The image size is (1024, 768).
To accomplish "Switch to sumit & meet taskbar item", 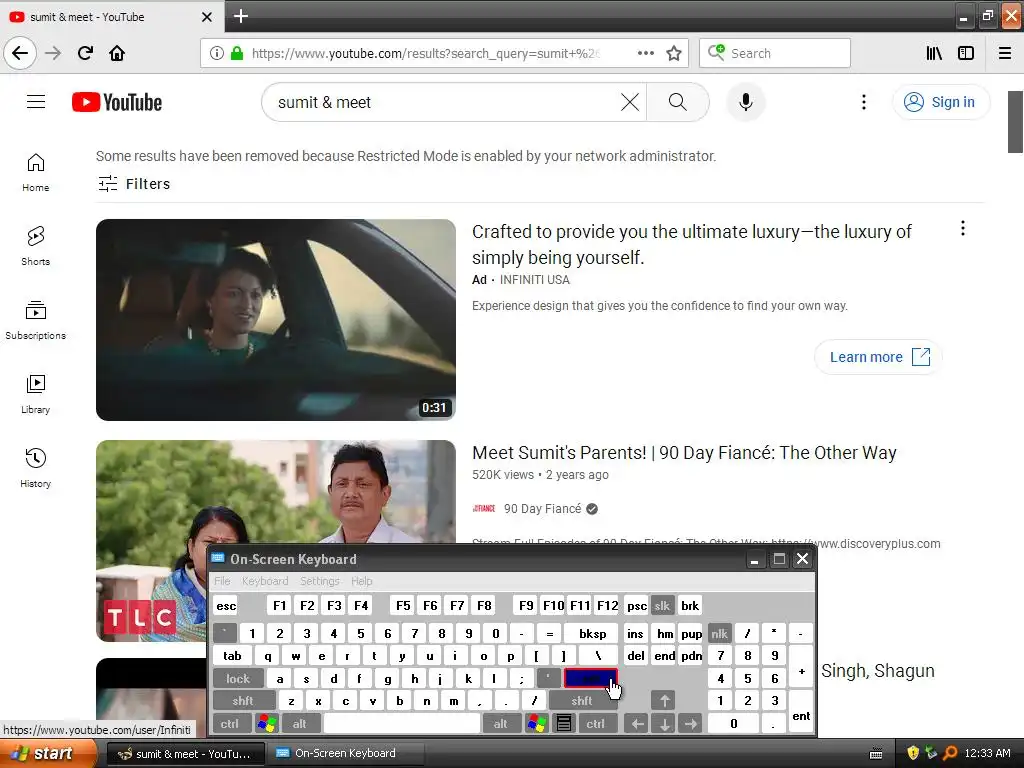I will tap(185, 754).
